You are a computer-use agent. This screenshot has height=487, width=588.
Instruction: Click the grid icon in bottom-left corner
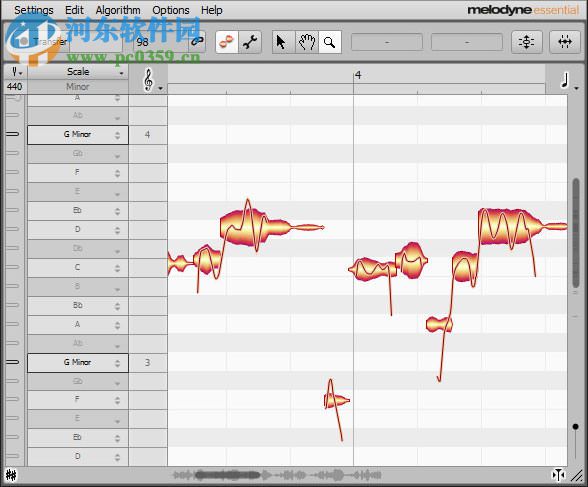point(11,475)
